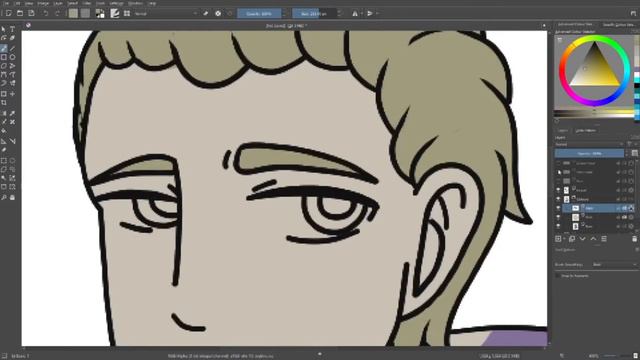
Task: Select the Bezier Curve tool
Action: (x=4, y=75)
